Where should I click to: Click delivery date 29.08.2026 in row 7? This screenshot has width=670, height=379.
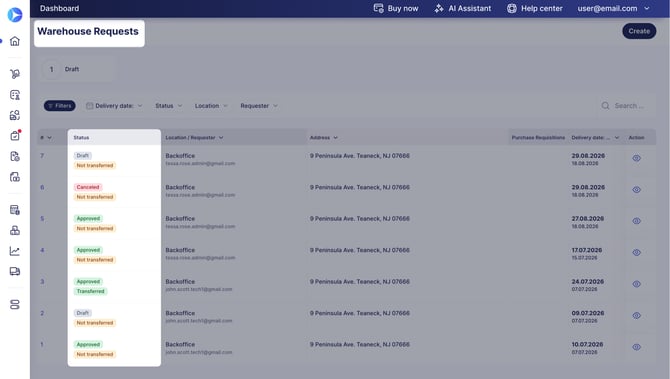(588, 156)
